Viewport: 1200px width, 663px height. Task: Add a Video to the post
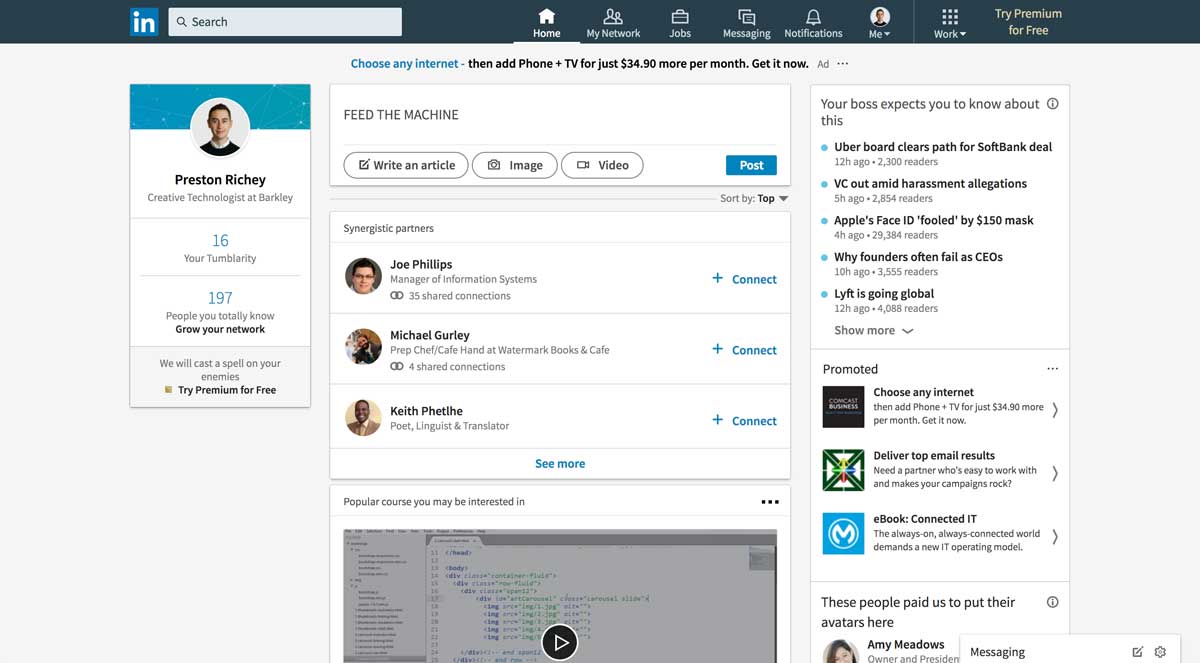pos(602,165)
